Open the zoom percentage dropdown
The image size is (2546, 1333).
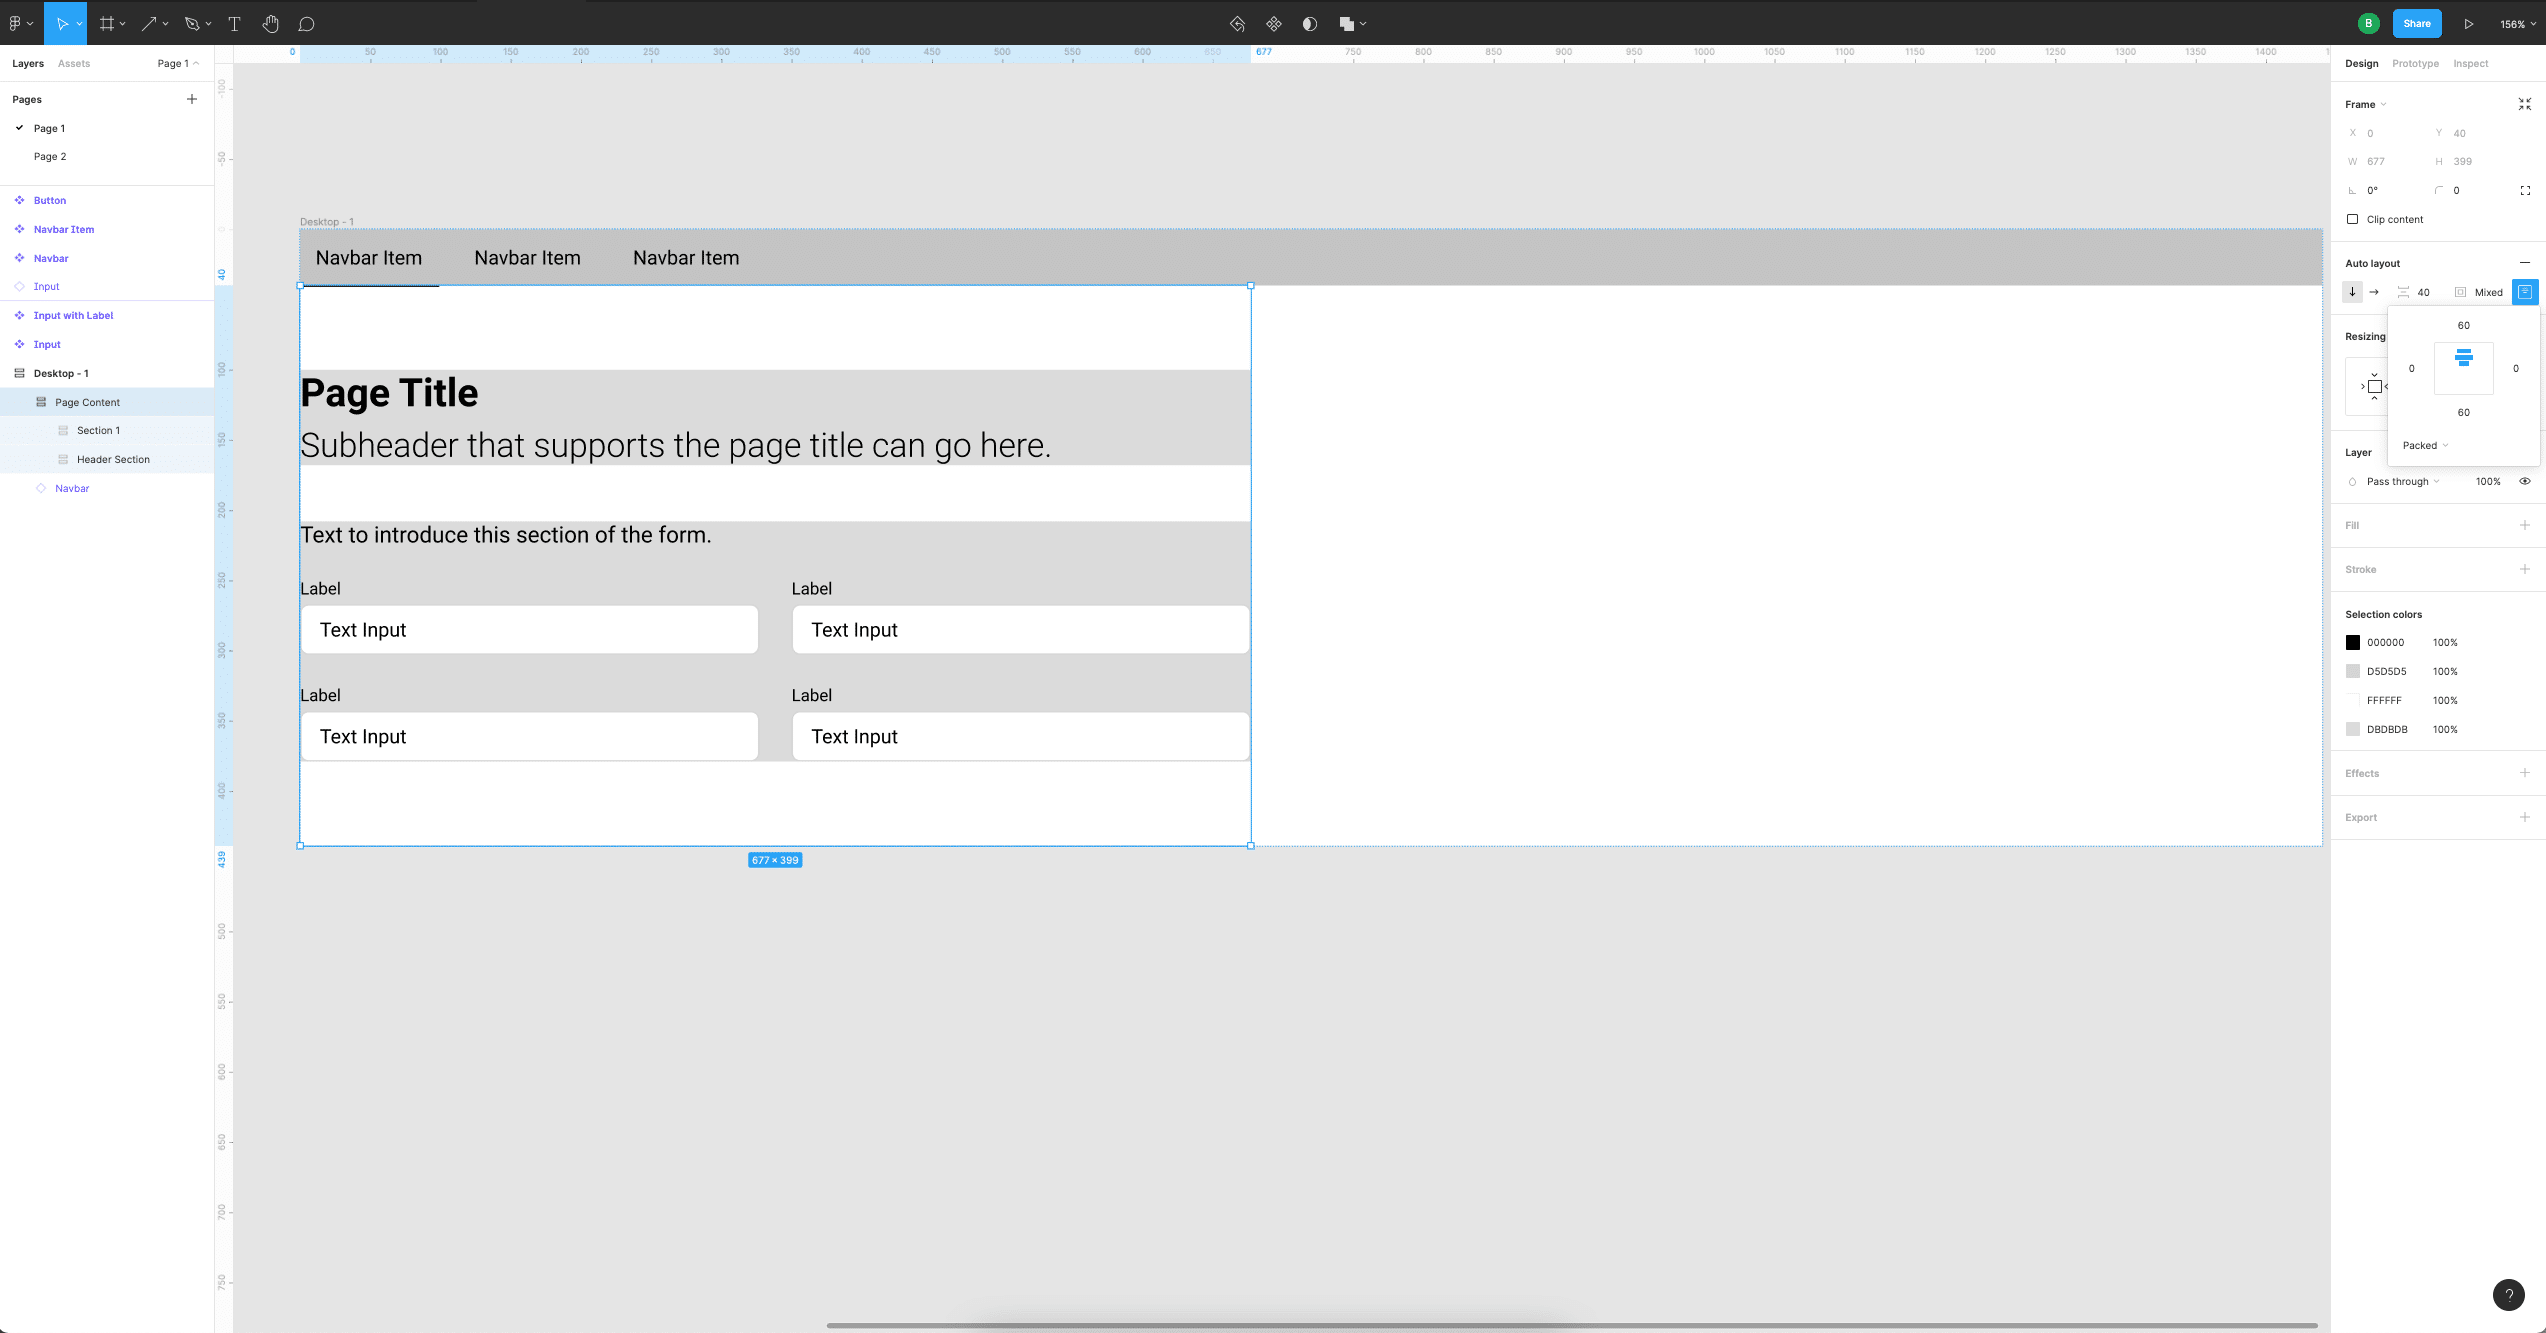click(2514, 23)
